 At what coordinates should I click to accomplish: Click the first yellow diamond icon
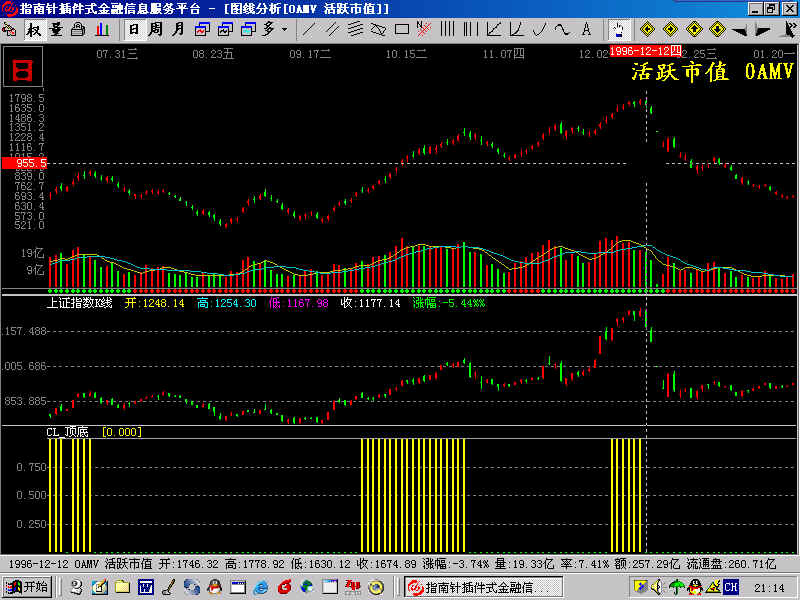point(647,30)
